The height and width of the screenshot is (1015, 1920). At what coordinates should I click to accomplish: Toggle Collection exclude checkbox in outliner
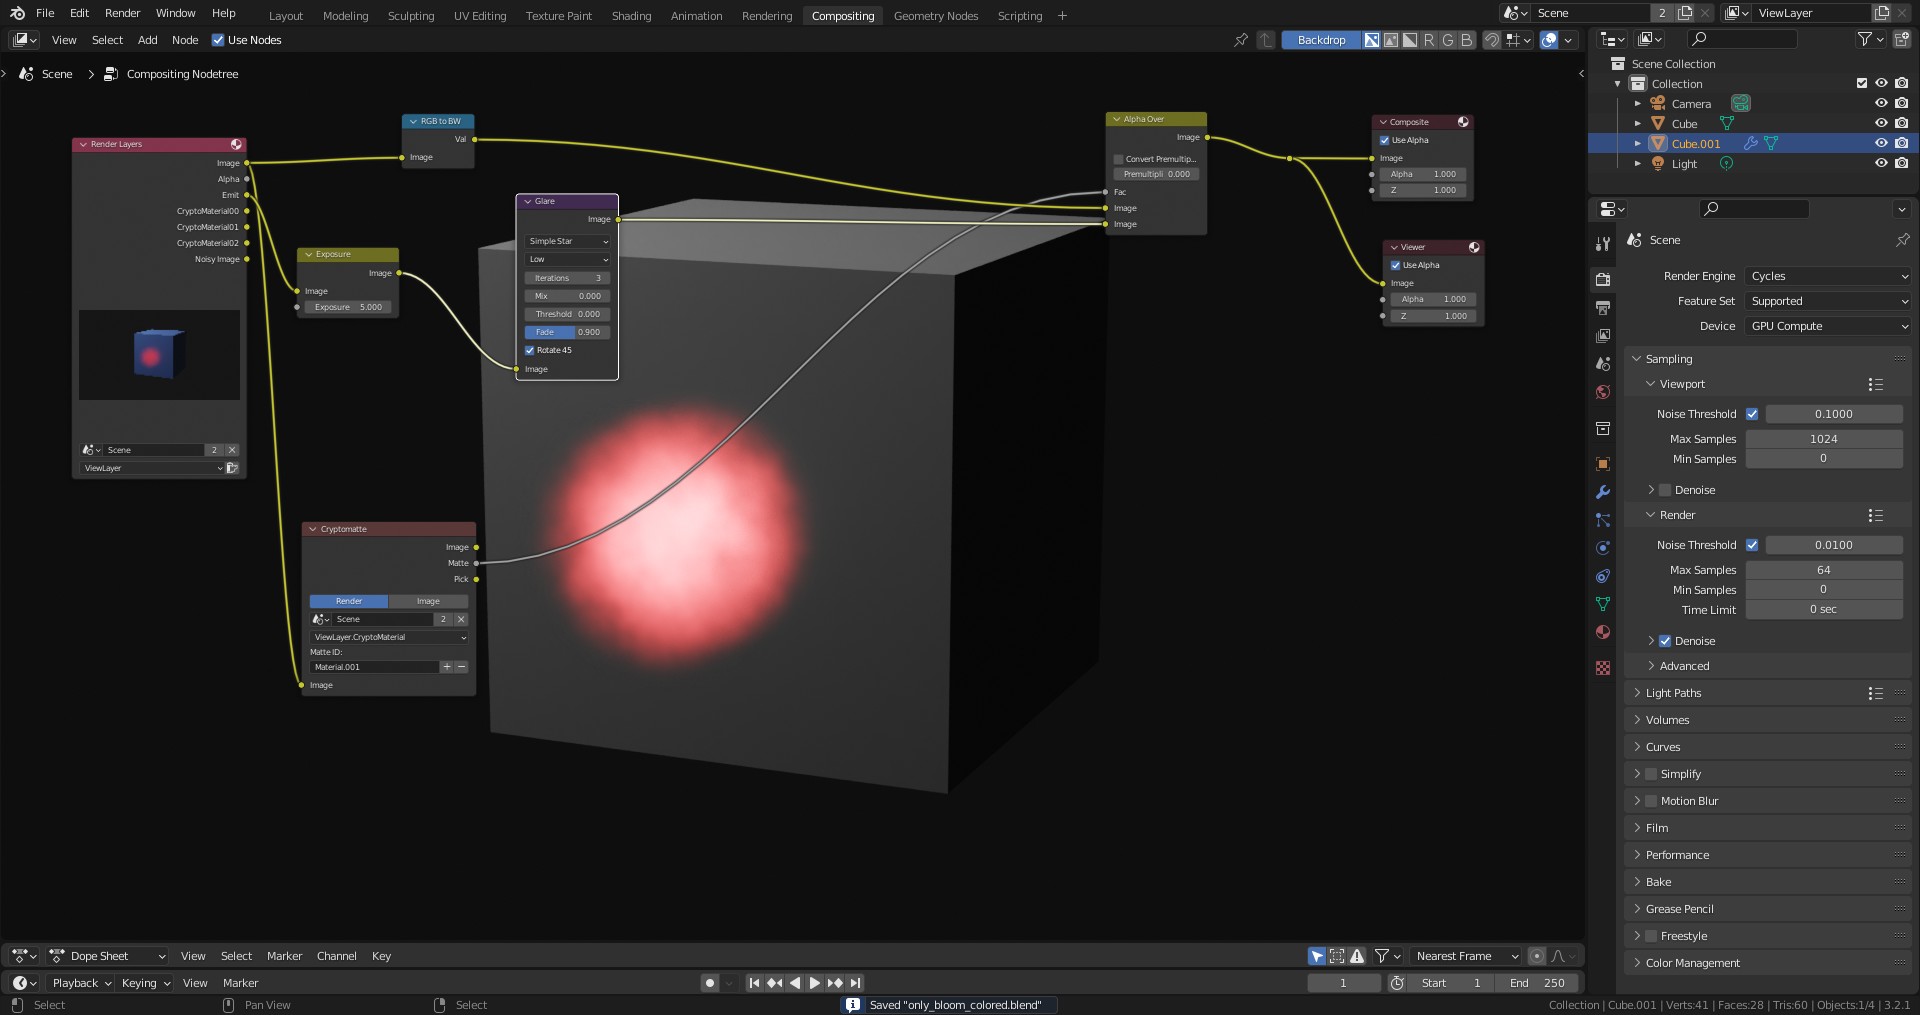point(1861,84)
